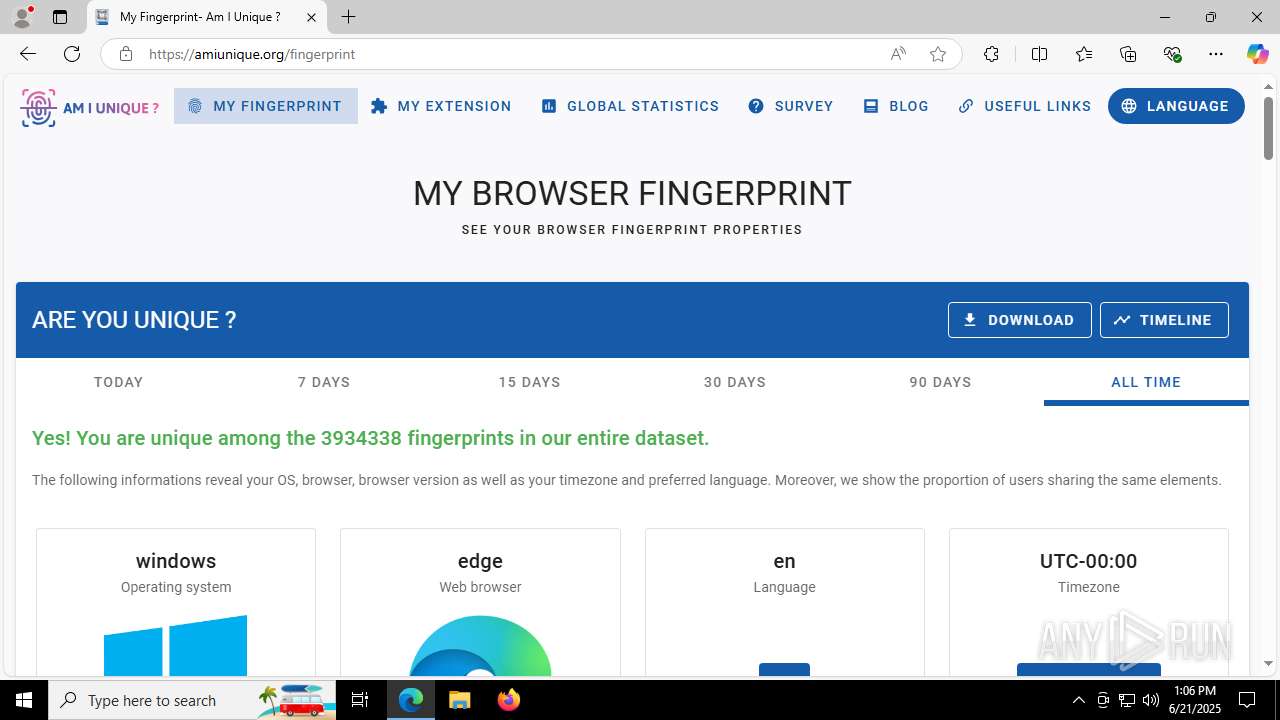This screenshot has width=1280, height=720.
Task: Select the 15 Days tab
Action: click(x=529, y=382)
